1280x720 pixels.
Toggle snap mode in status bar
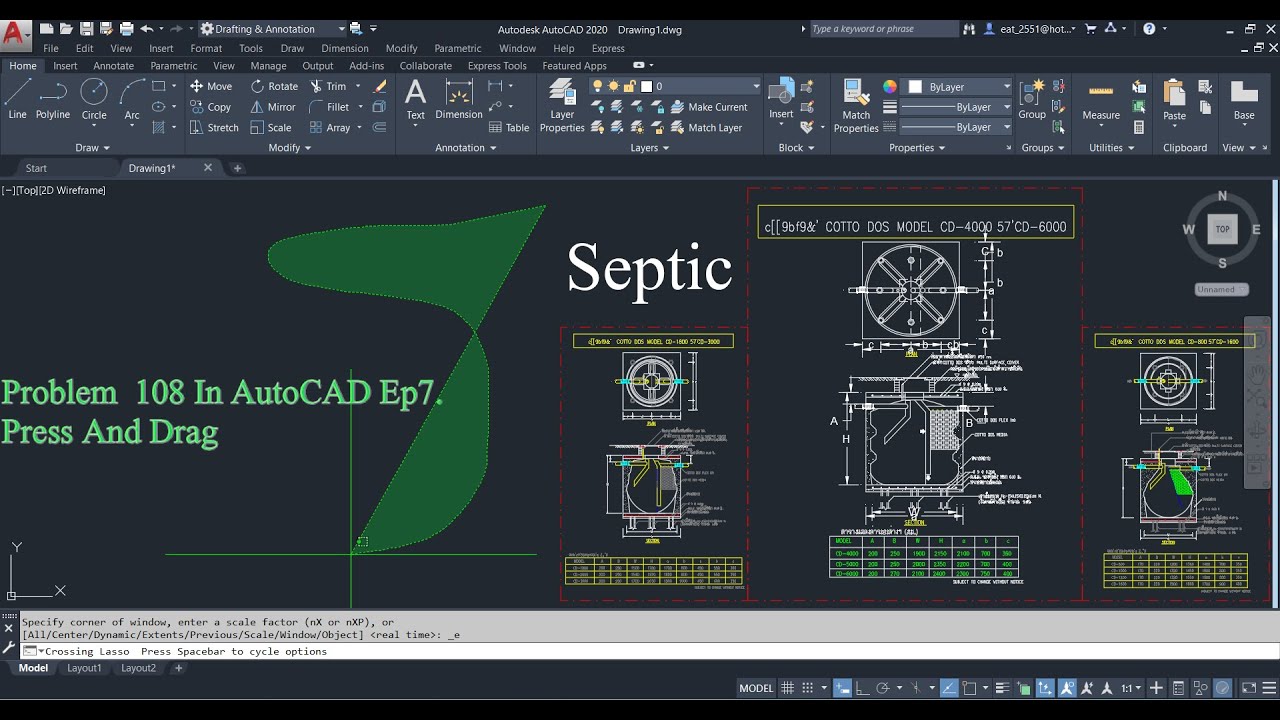click(x=807, y=688)
